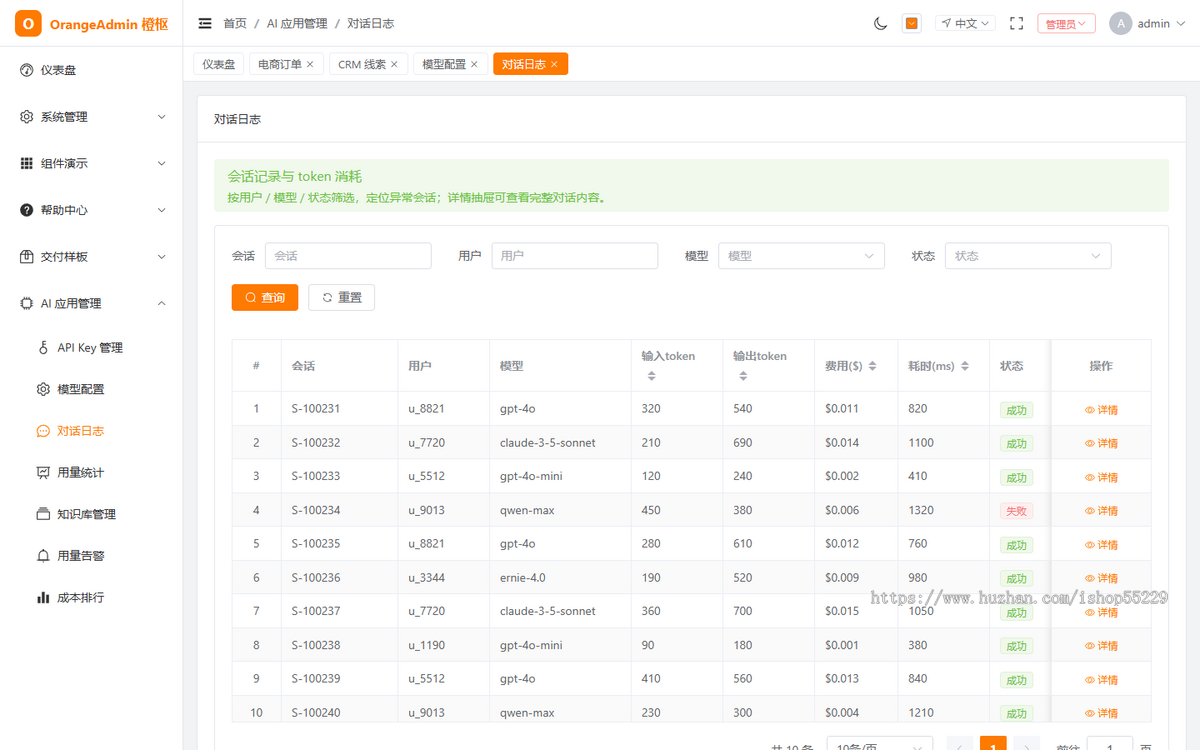The width and height of the screenshot is (1200, 750).
Task: Click the 成功 status tag for S-100231
Action: [1016, 410]
